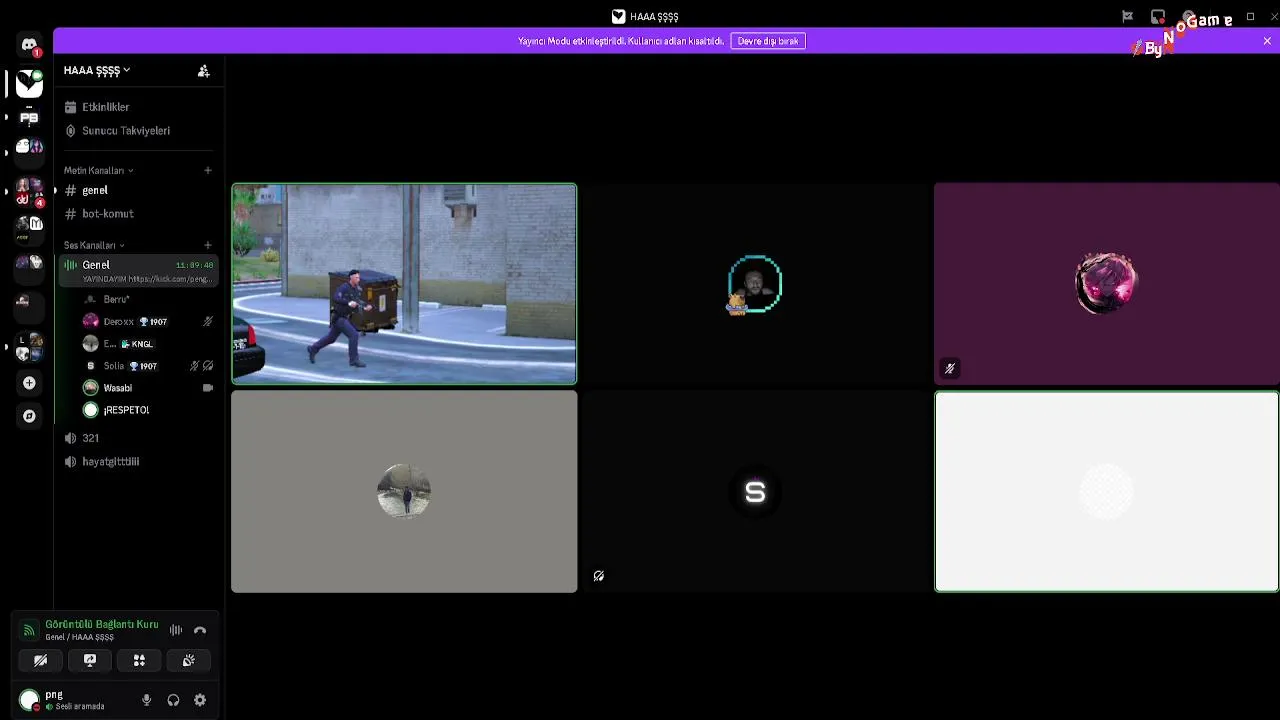Share your screen button

pyautogui.click(x=90, y=660)
